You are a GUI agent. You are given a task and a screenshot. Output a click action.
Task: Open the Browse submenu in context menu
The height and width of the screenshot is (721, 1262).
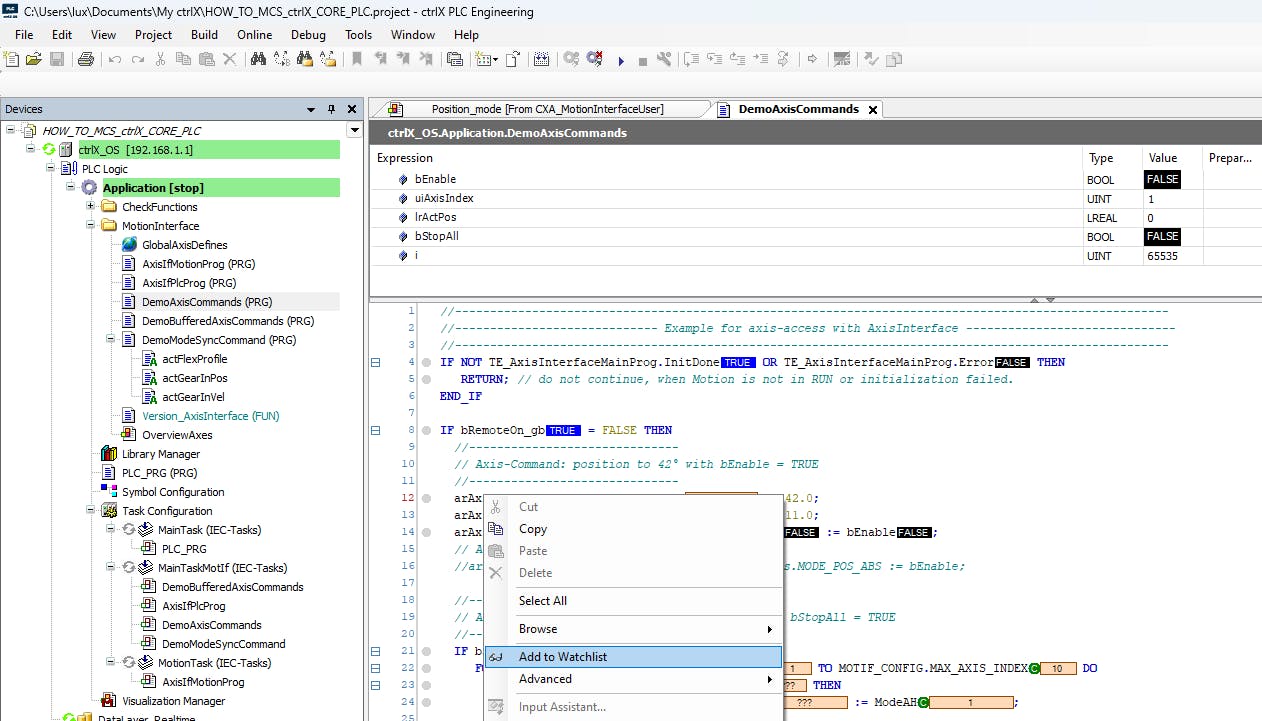coord(633,629)
